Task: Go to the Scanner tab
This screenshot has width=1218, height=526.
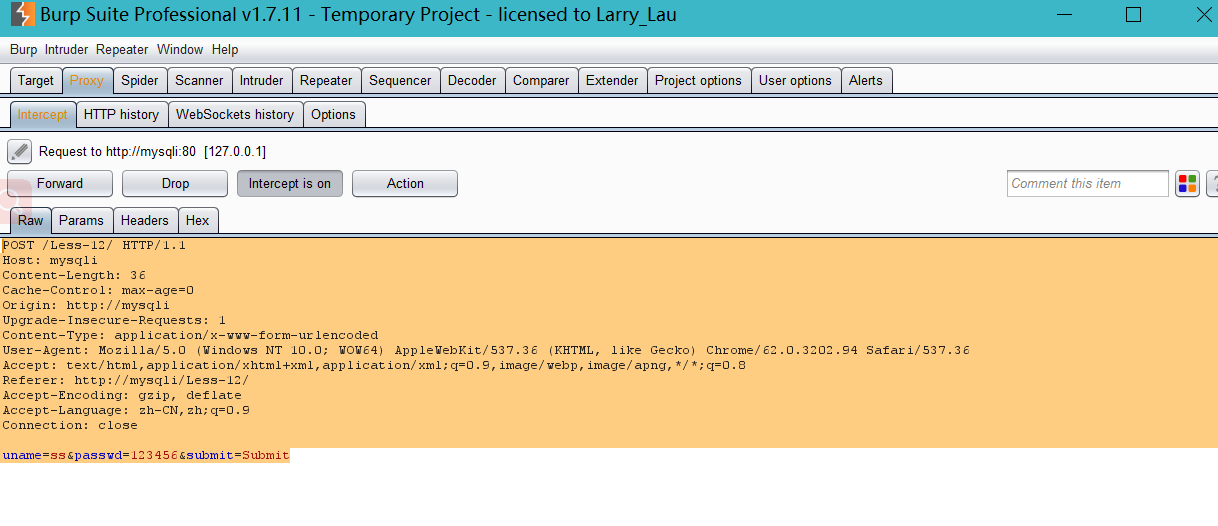Action: coord(199,81)
